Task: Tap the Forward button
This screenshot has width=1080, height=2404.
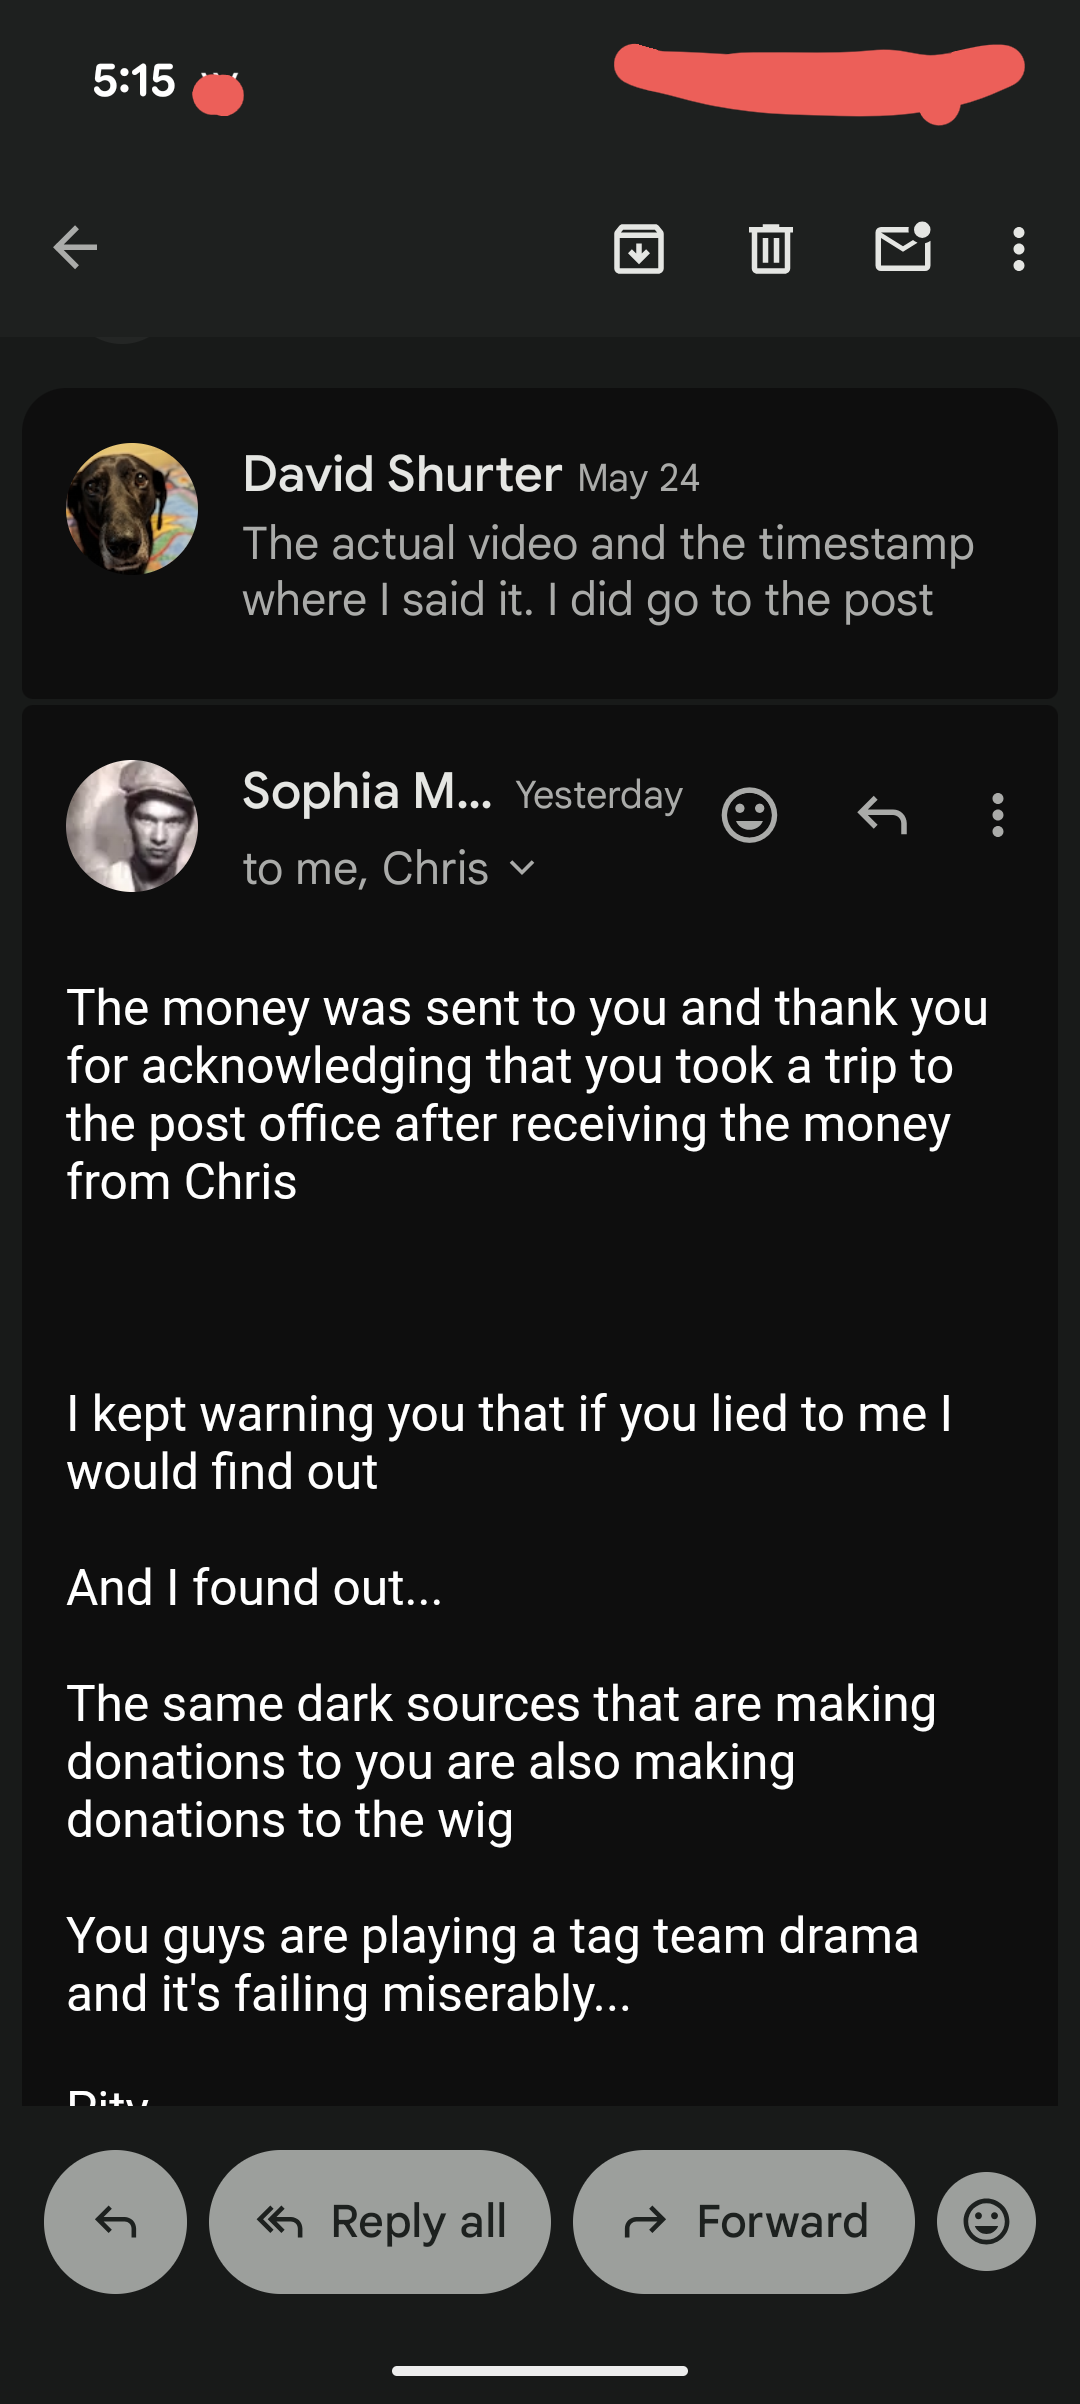Action: 744,2221
